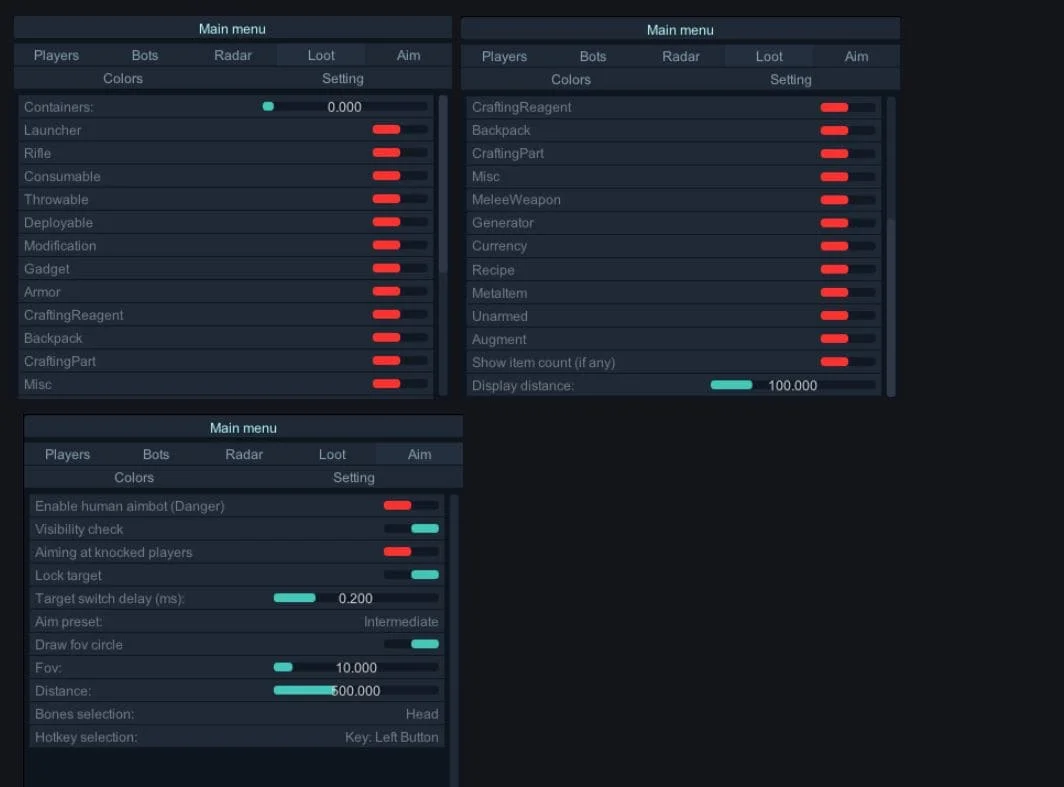Toggle the Rifle loot switch

(x=399, y=153)
